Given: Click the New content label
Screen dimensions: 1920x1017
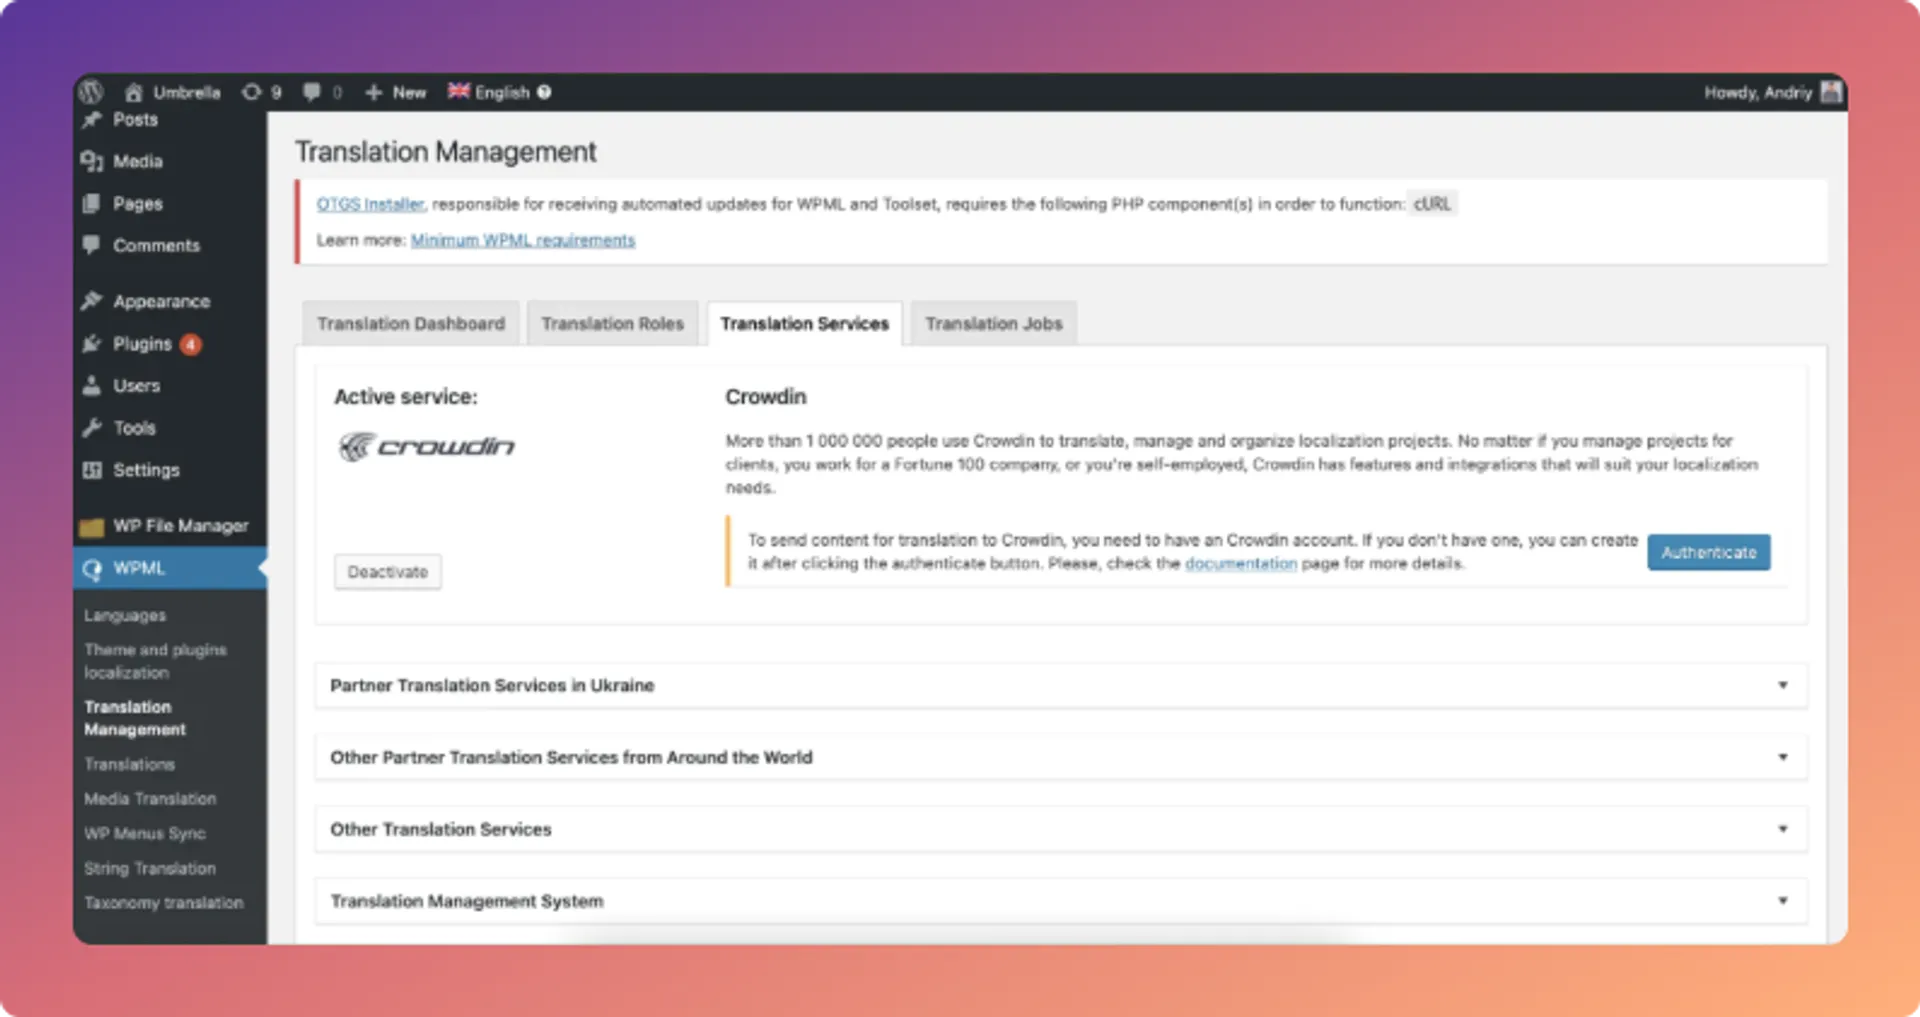Looking at the screenshot, I should click(409, 92).
